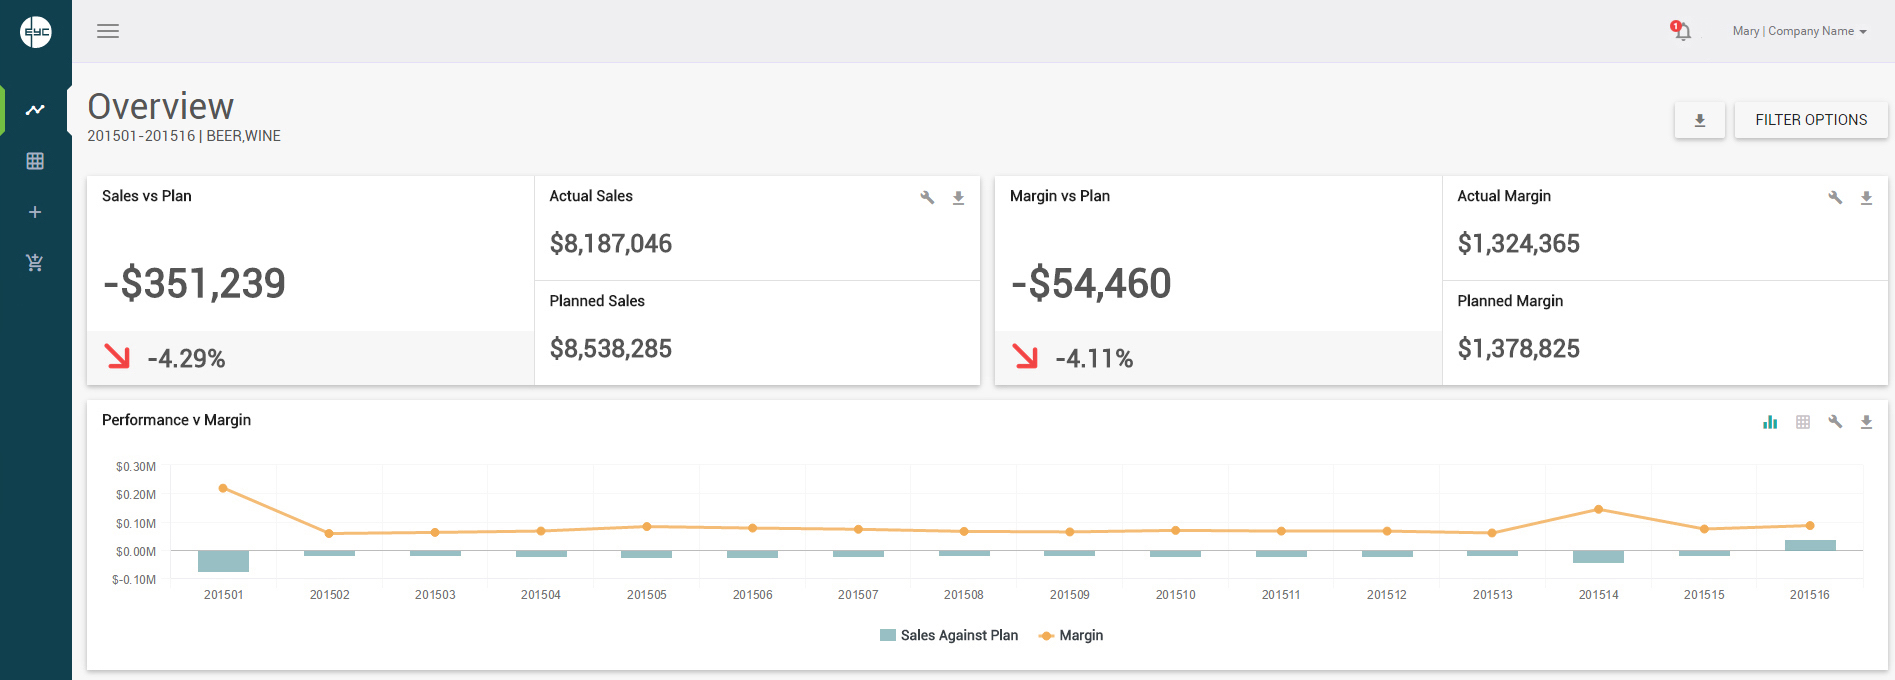
Task: Toggle the Margin legend series
Action: (x=1071, y=635)
